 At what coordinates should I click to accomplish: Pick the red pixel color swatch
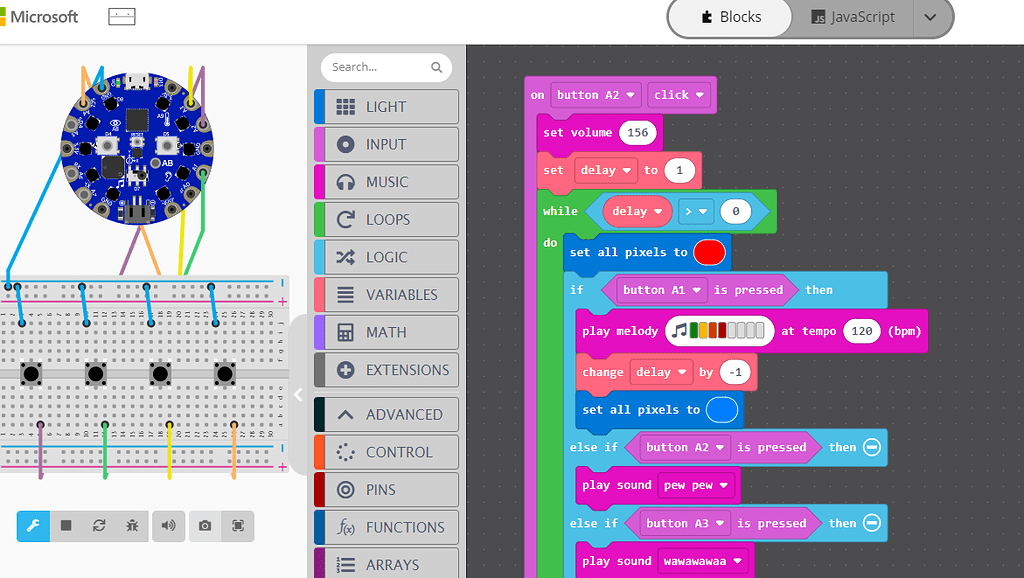(709, 253)
